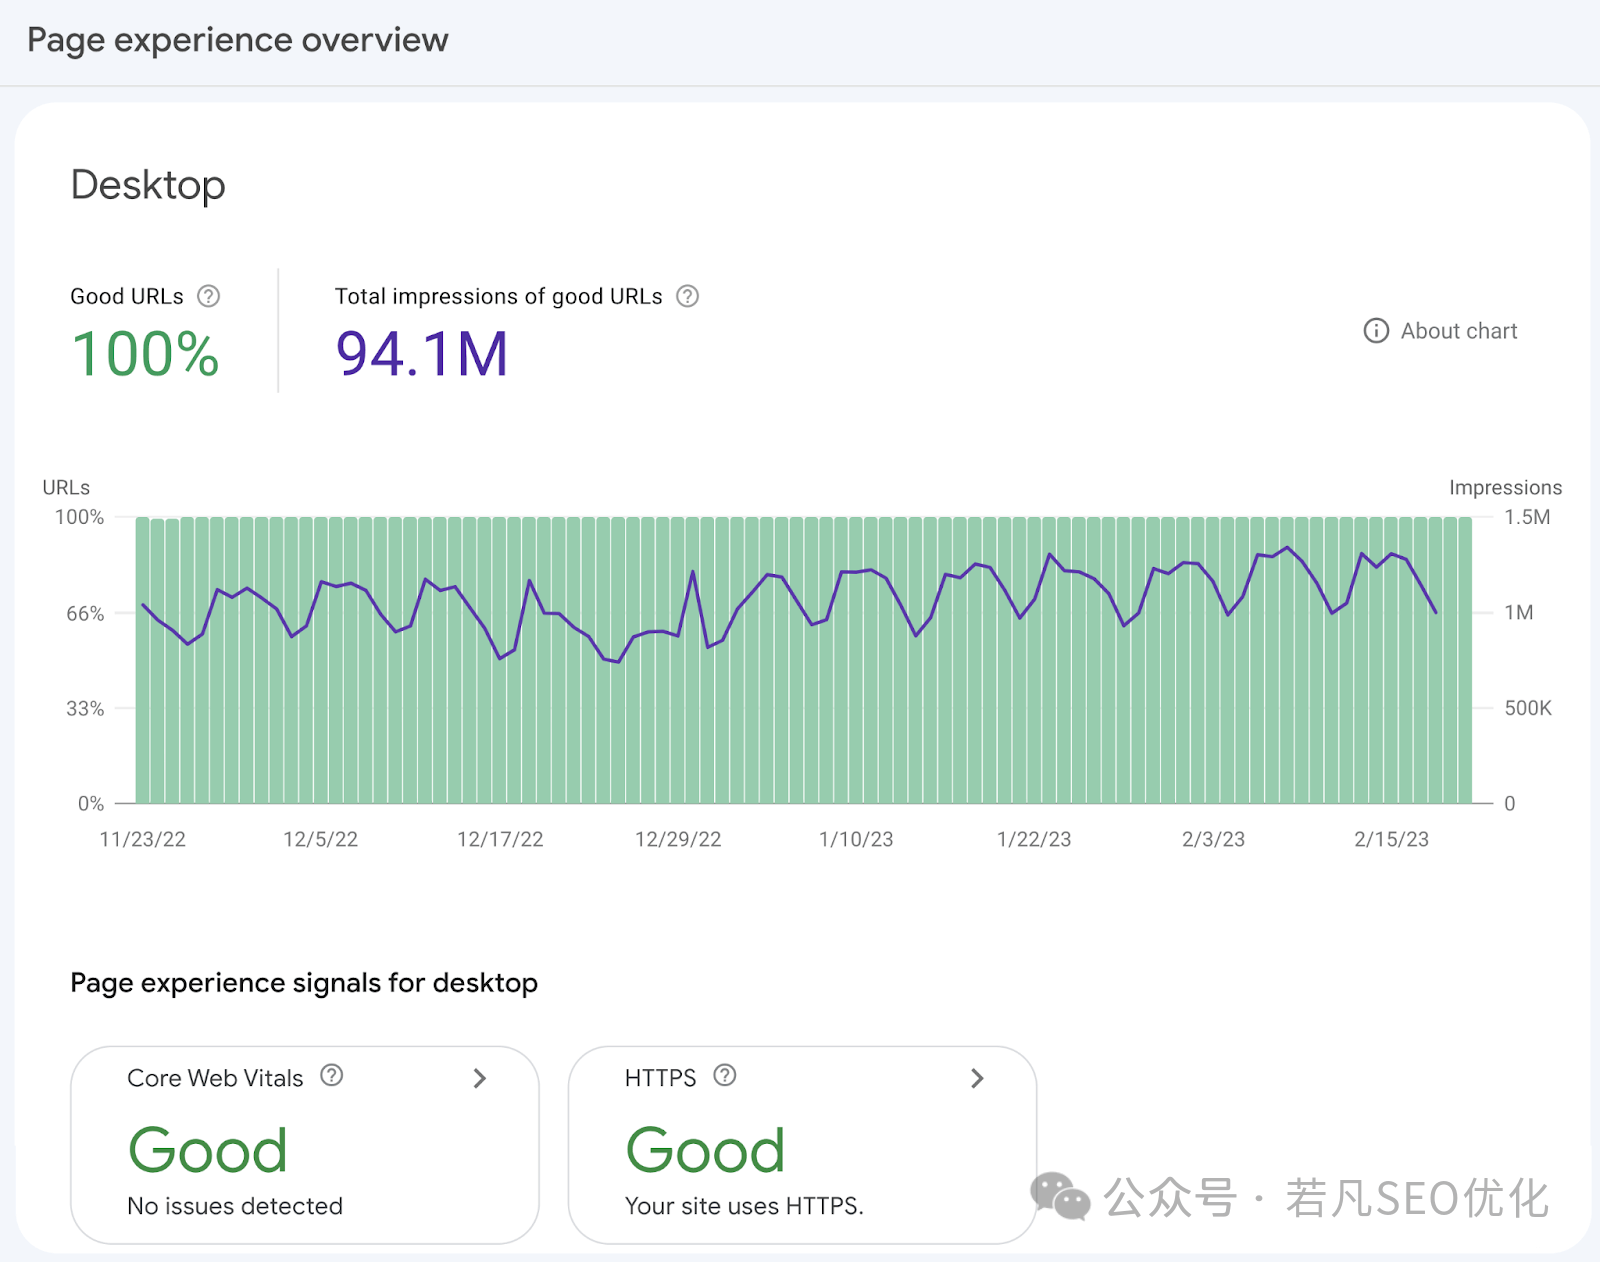Click the Core Web Vitals card title
Screen dimensions: 1600x1262
(x=215, y=1078)
